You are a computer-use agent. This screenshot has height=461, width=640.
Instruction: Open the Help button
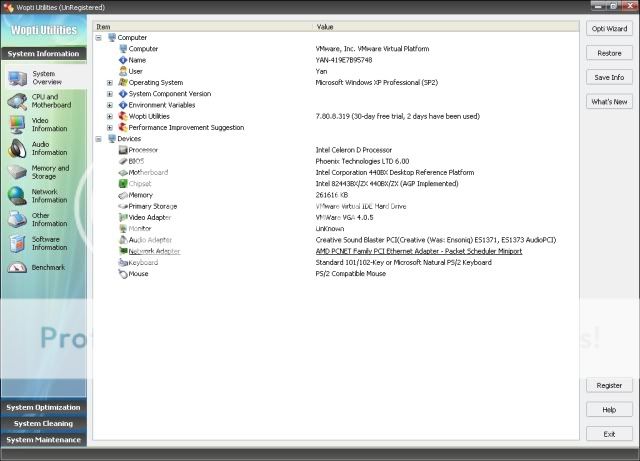[609, 410]
